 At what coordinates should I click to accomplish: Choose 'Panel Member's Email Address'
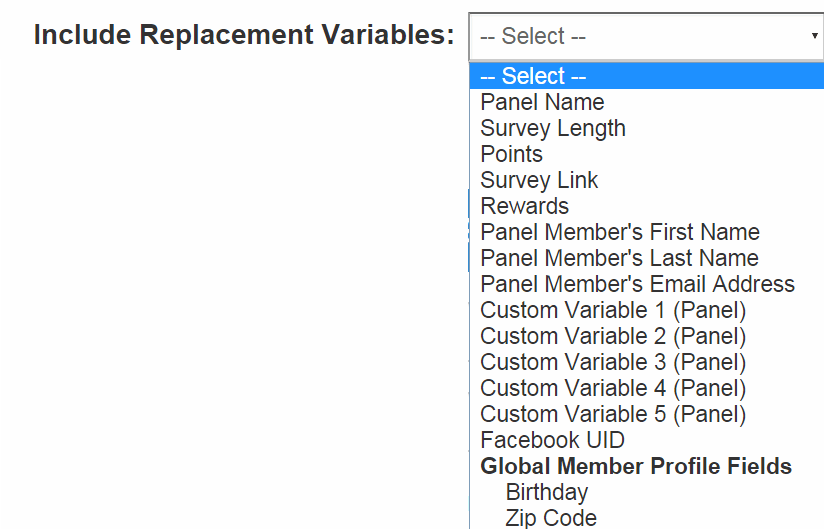[x=637, y=284]
